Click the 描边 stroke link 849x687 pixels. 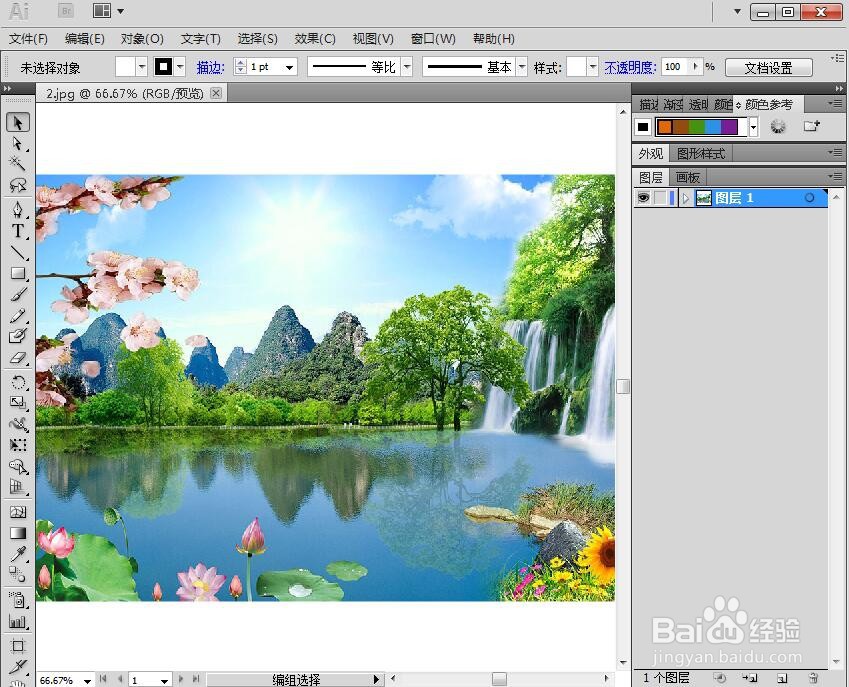[x=210, y=67]
